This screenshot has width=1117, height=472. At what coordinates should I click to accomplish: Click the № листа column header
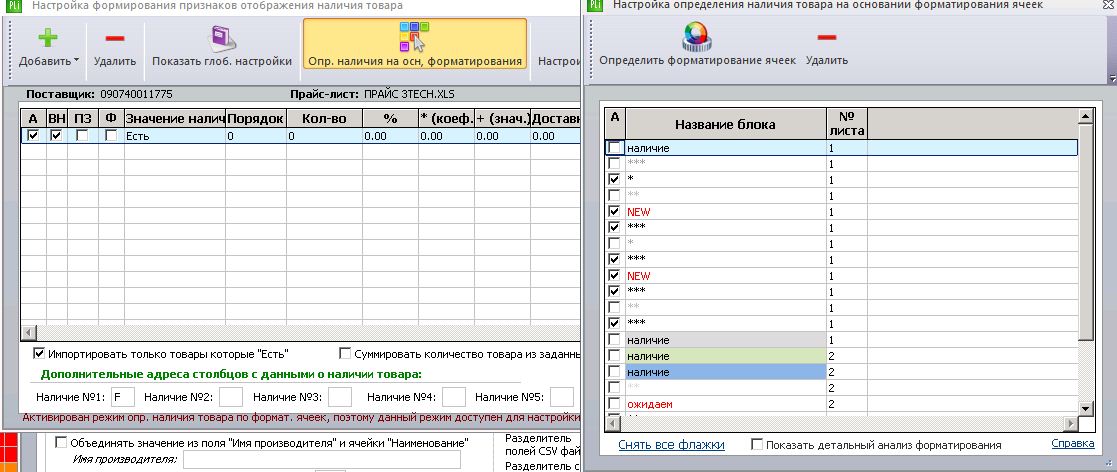[x=846, y=124]
